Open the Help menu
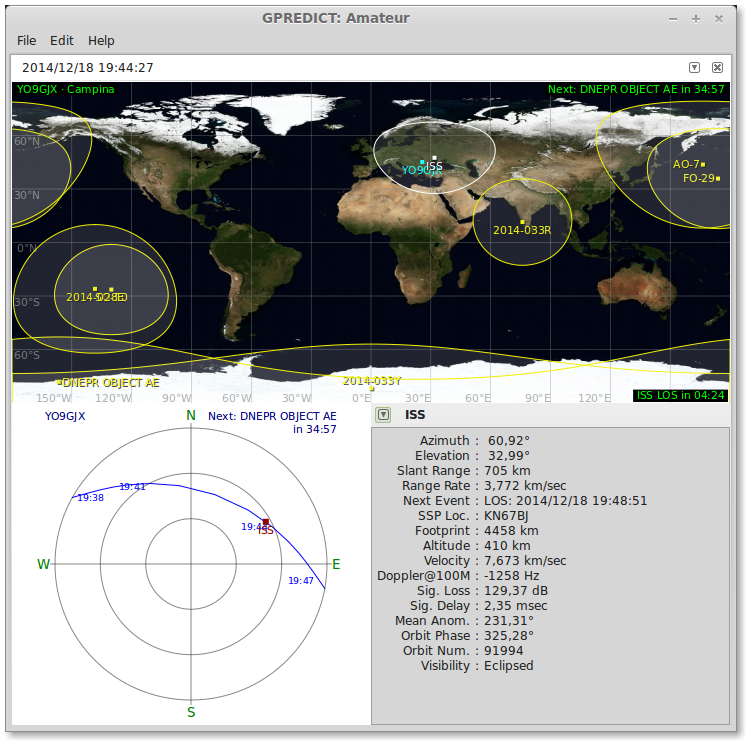 [x=101, y=40]
